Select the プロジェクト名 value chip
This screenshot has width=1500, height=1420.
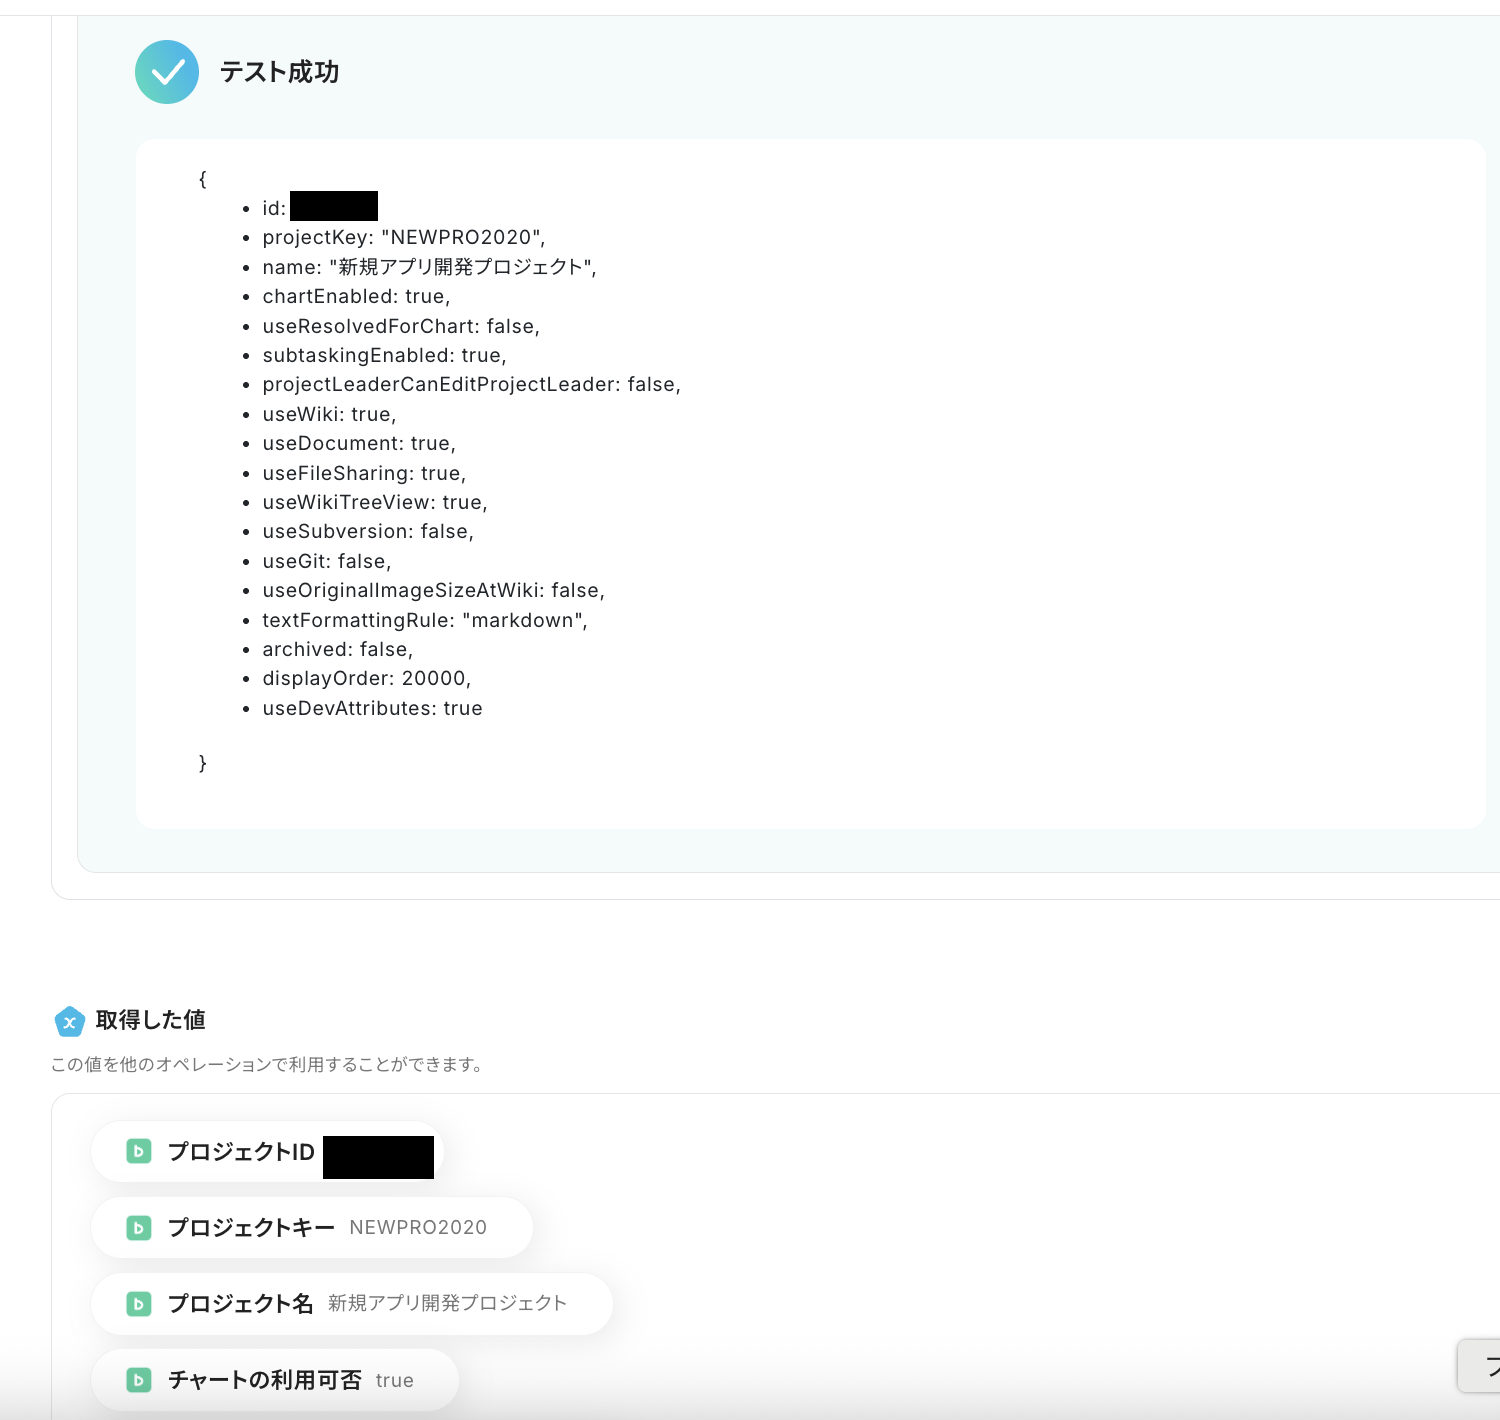[x=352, y=1304]
